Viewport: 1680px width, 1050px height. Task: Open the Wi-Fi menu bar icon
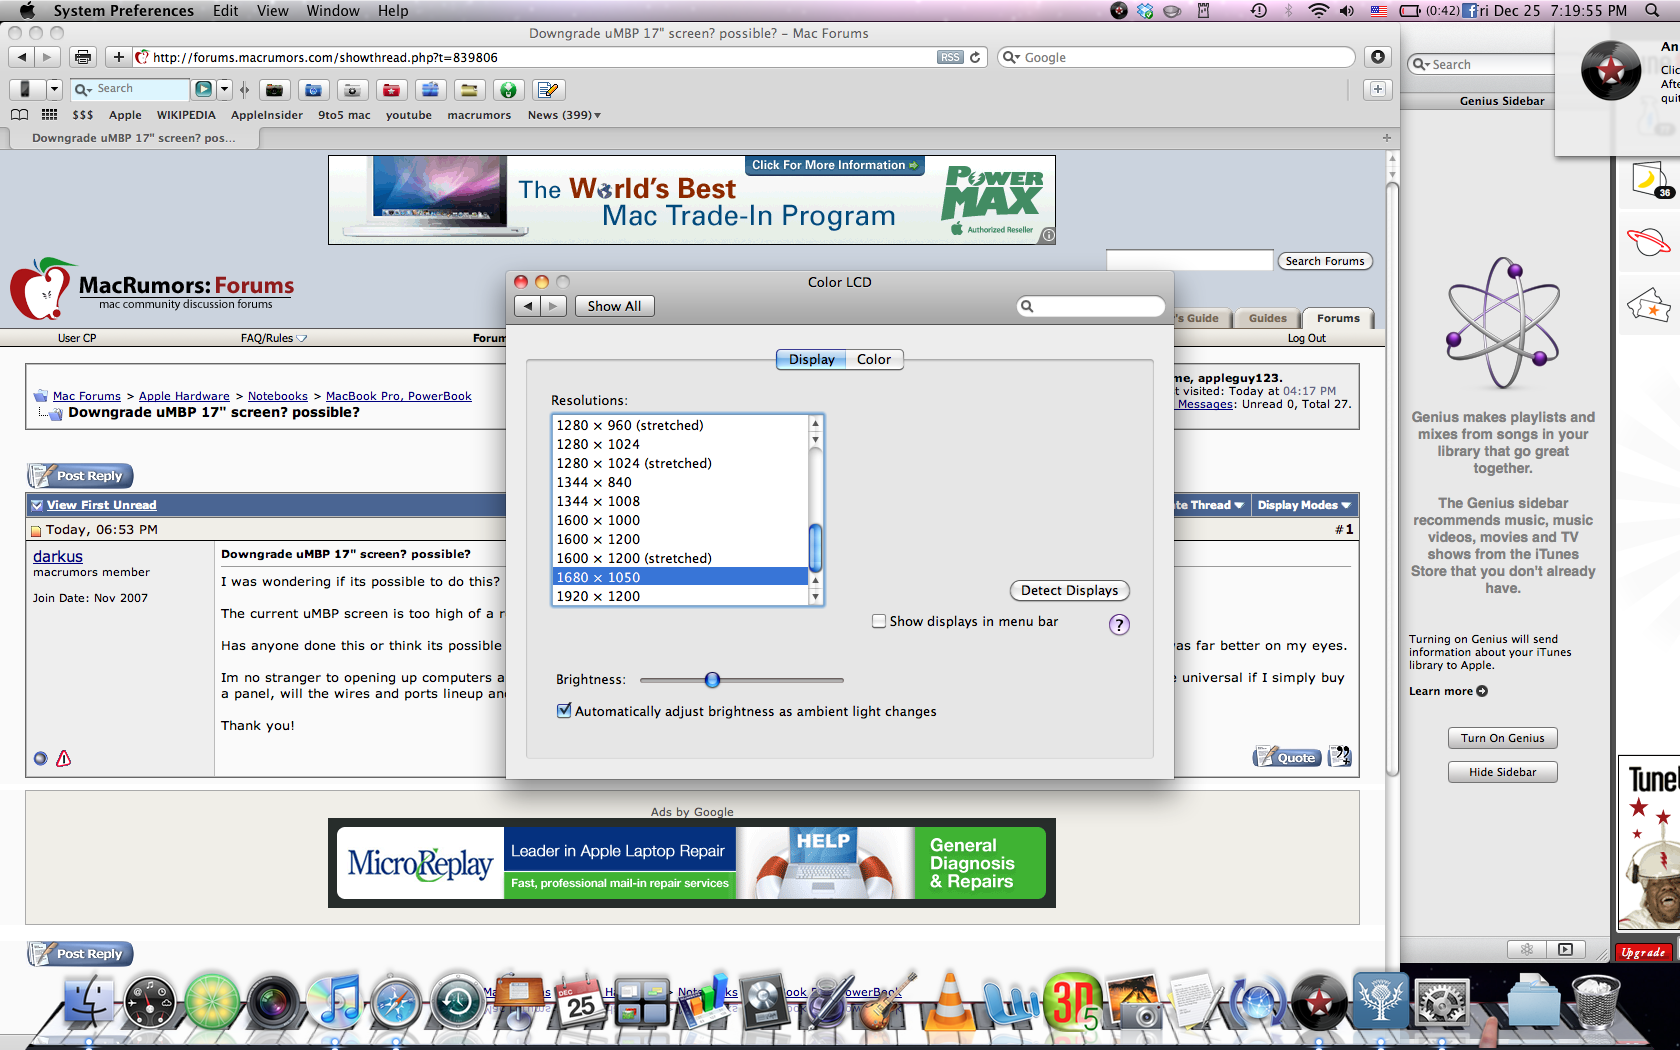coord(1319,11)
